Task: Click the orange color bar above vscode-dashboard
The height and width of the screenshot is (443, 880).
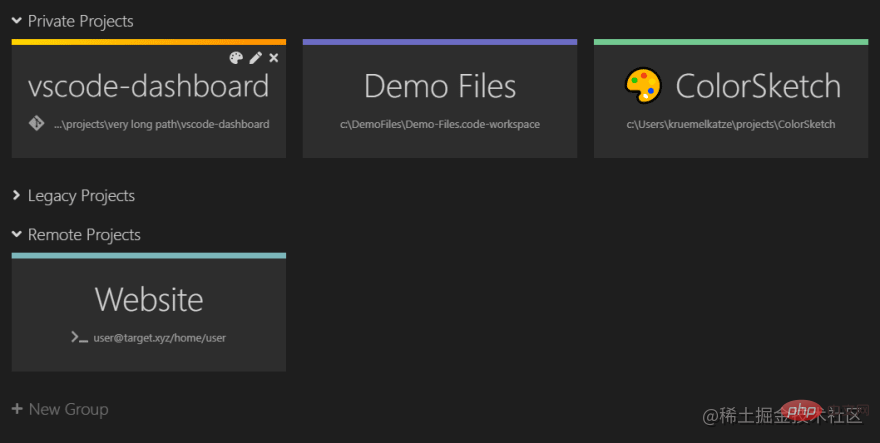Action: pyautogui.click(x=149, y=42)
